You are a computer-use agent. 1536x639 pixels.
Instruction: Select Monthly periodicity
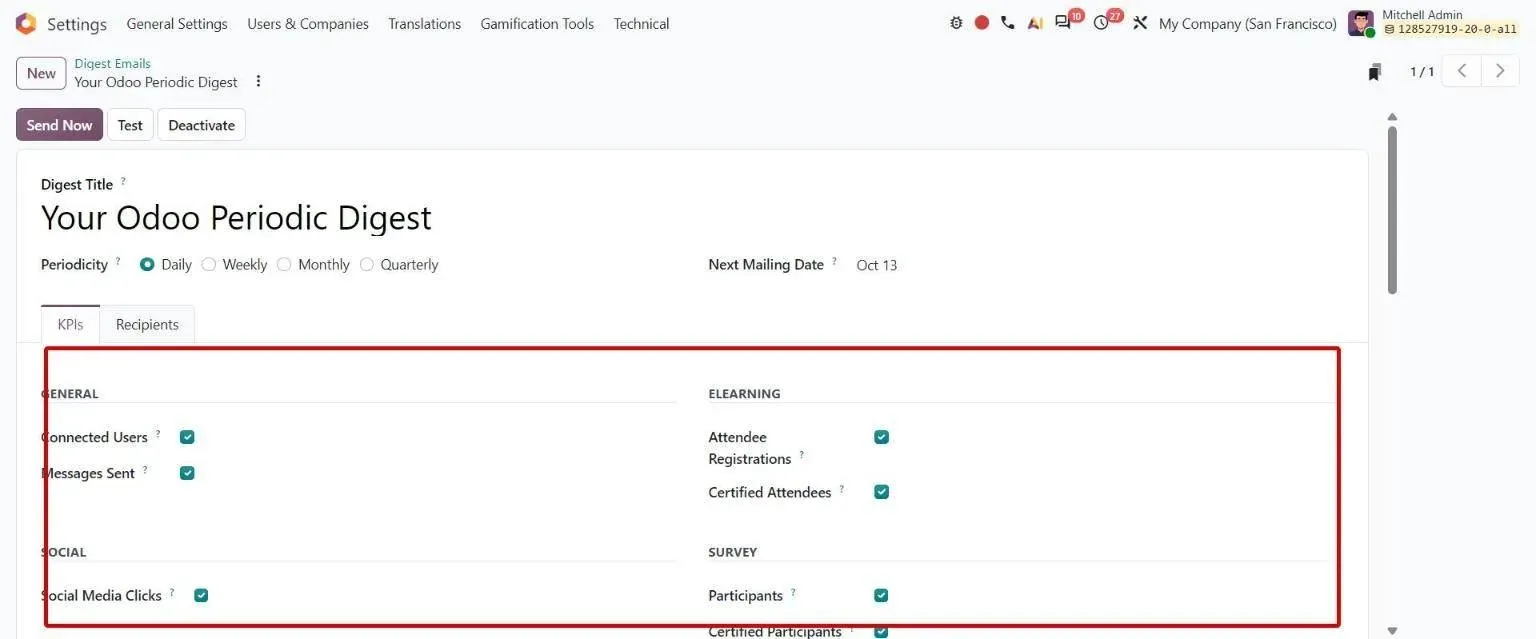point(284,265)
